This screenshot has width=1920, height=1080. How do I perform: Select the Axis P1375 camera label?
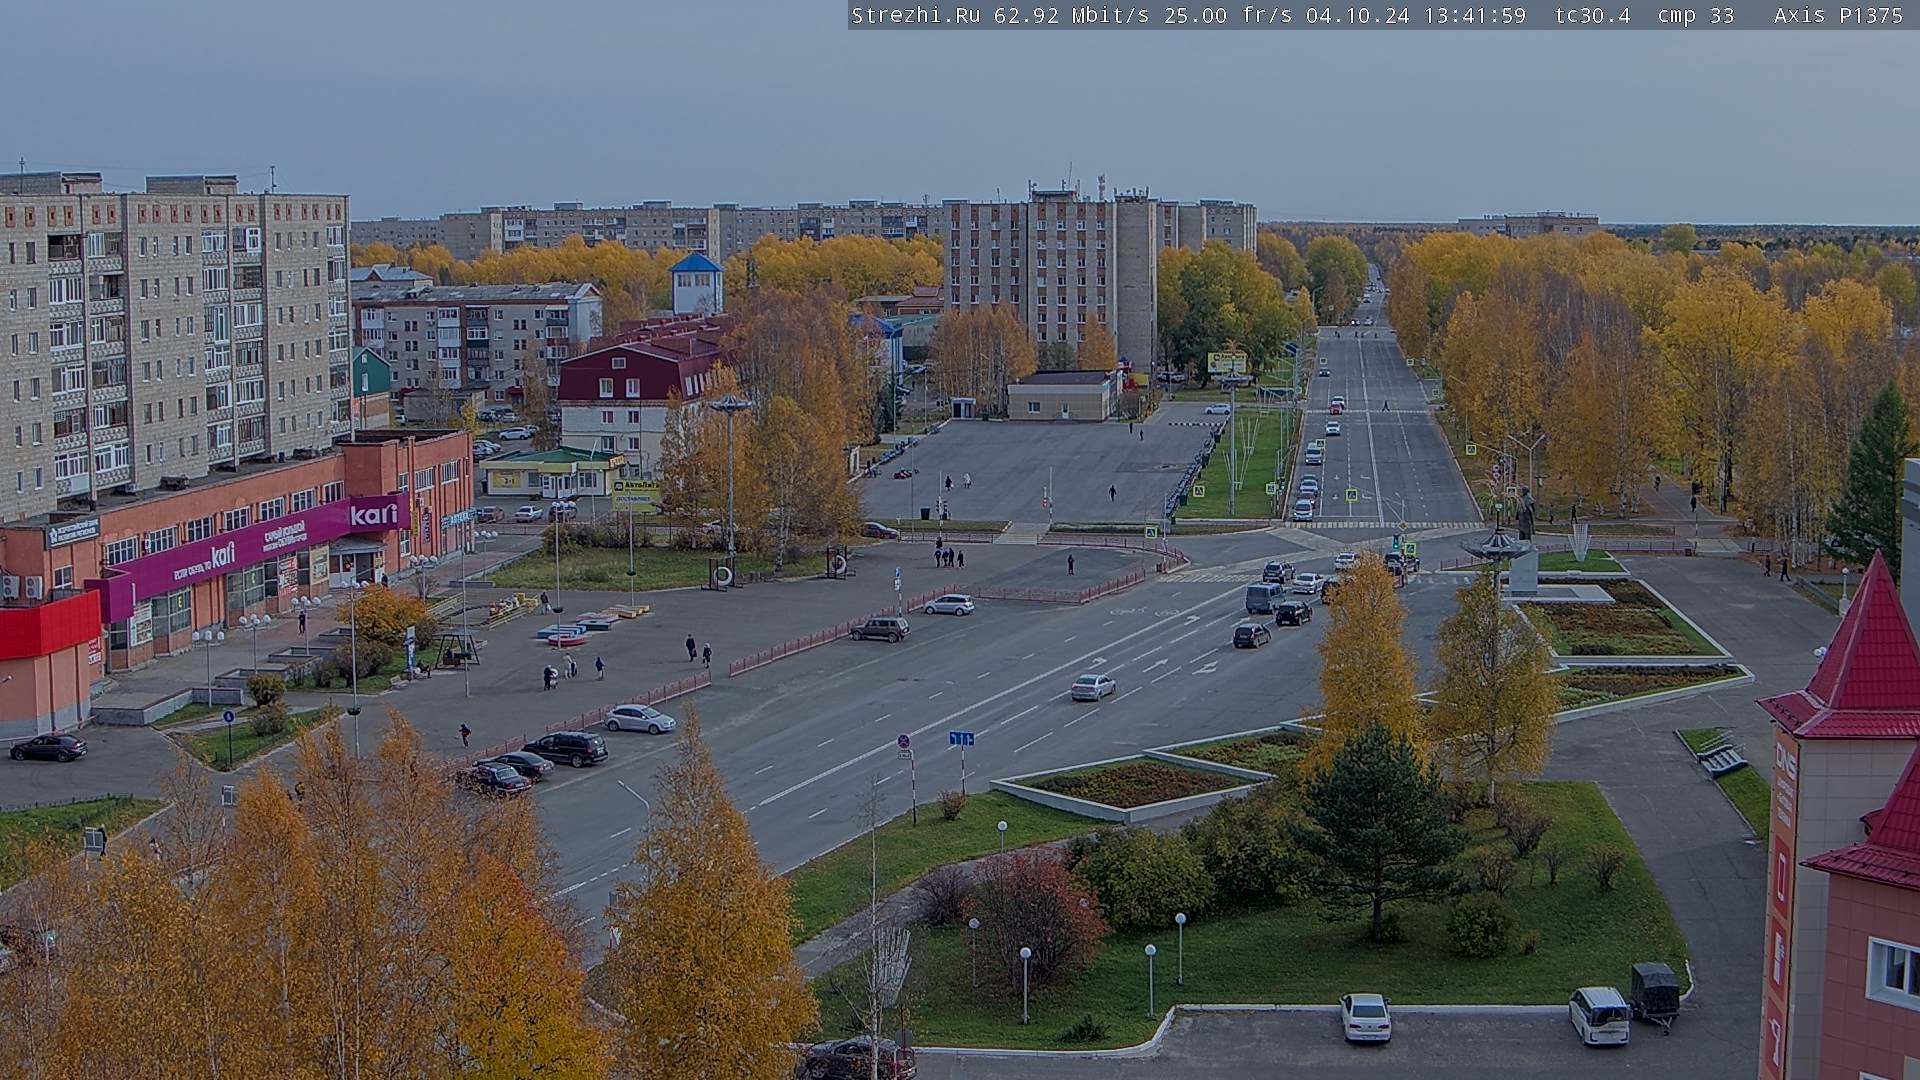[x=1838, y=15]
